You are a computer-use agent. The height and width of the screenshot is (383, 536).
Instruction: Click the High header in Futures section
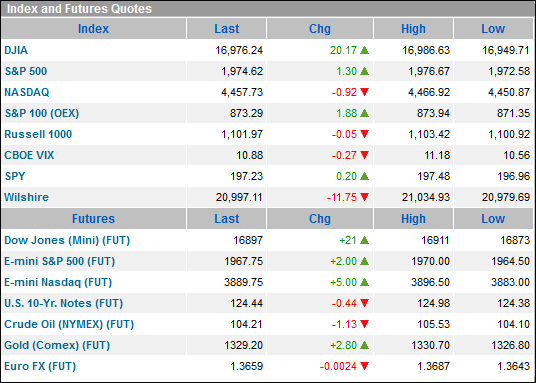point(413,219)
